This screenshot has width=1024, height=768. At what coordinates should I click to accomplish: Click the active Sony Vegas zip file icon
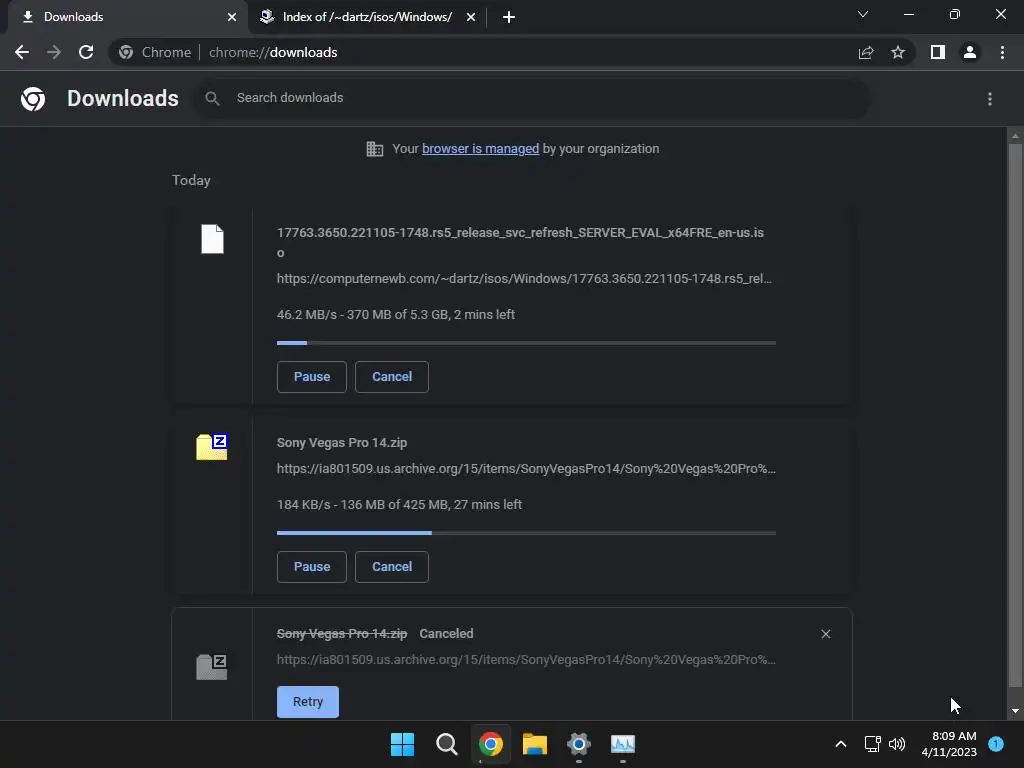(212, 447)
